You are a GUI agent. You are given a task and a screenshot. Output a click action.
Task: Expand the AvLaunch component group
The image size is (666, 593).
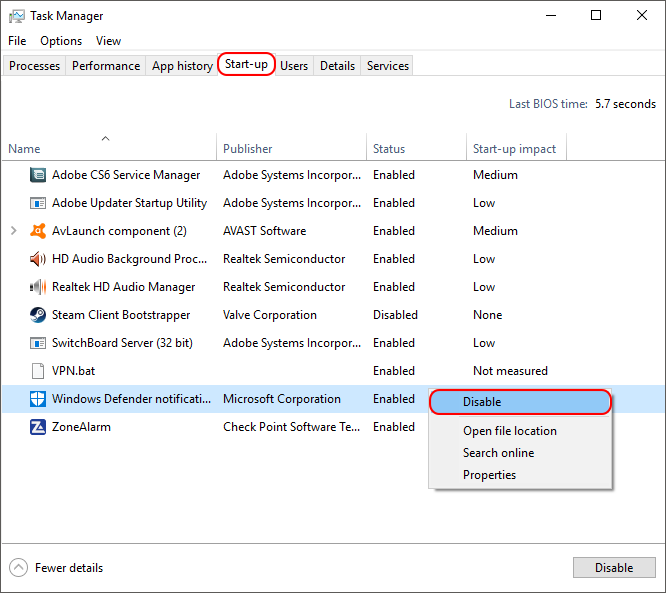pos(14,231)
